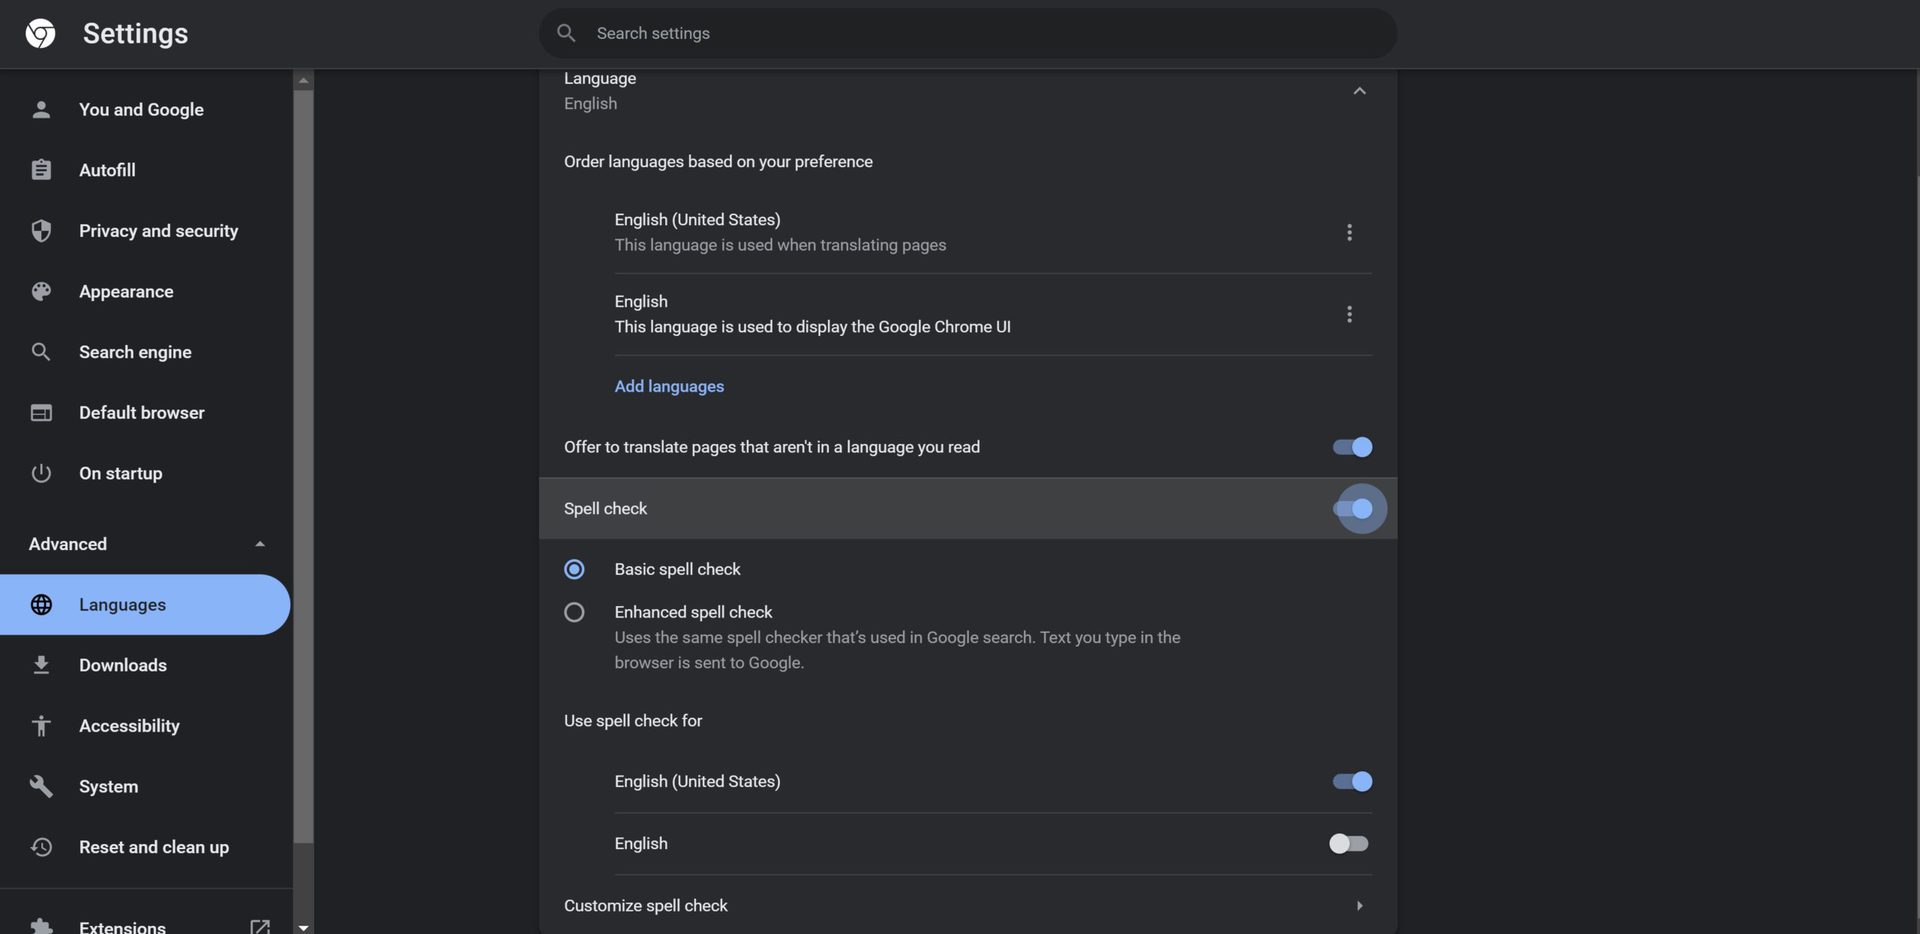The image size is (1920, 934).
Task: Collapse the Language section chevron
Action: [x=1359, y=91]
